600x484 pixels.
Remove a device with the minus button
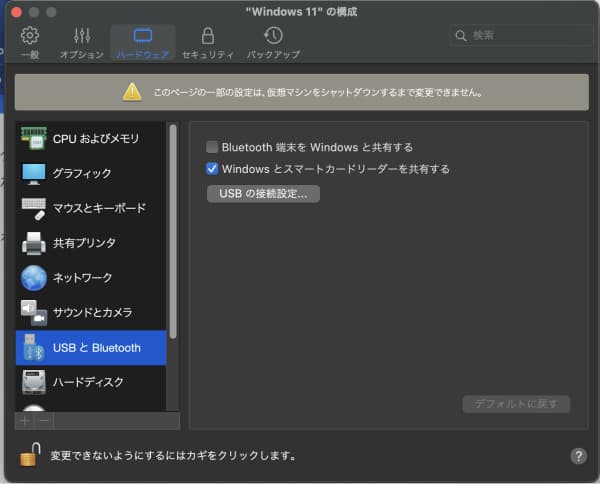(44, 421)
